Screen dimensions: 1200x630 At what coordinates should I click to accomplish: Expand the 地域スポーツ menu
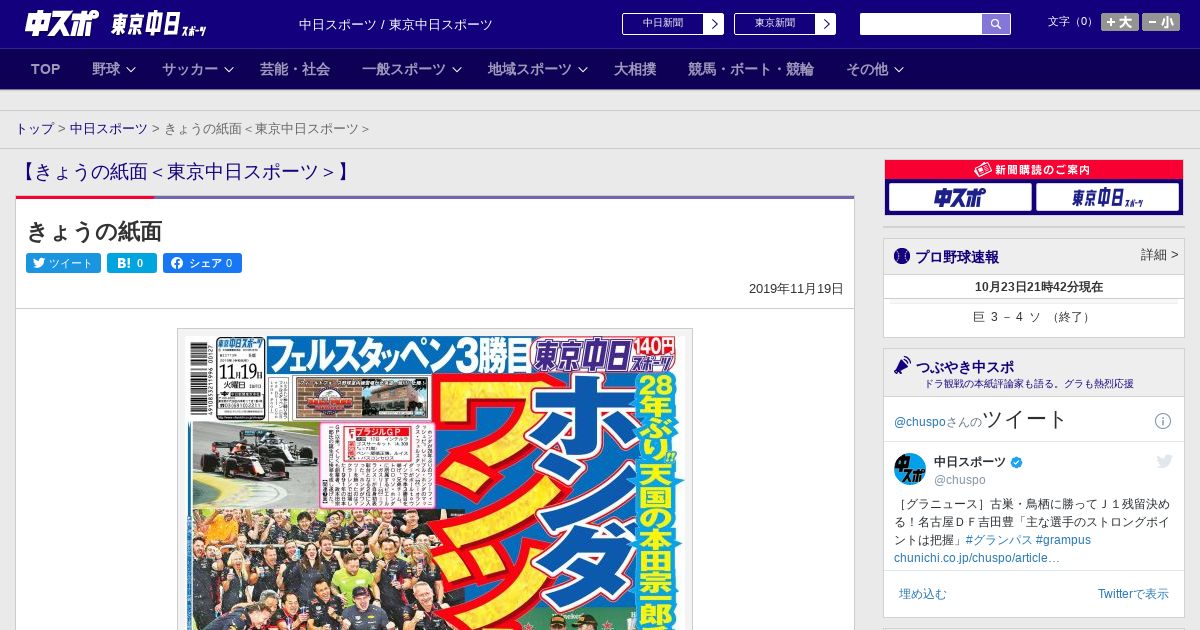[537, 69]
